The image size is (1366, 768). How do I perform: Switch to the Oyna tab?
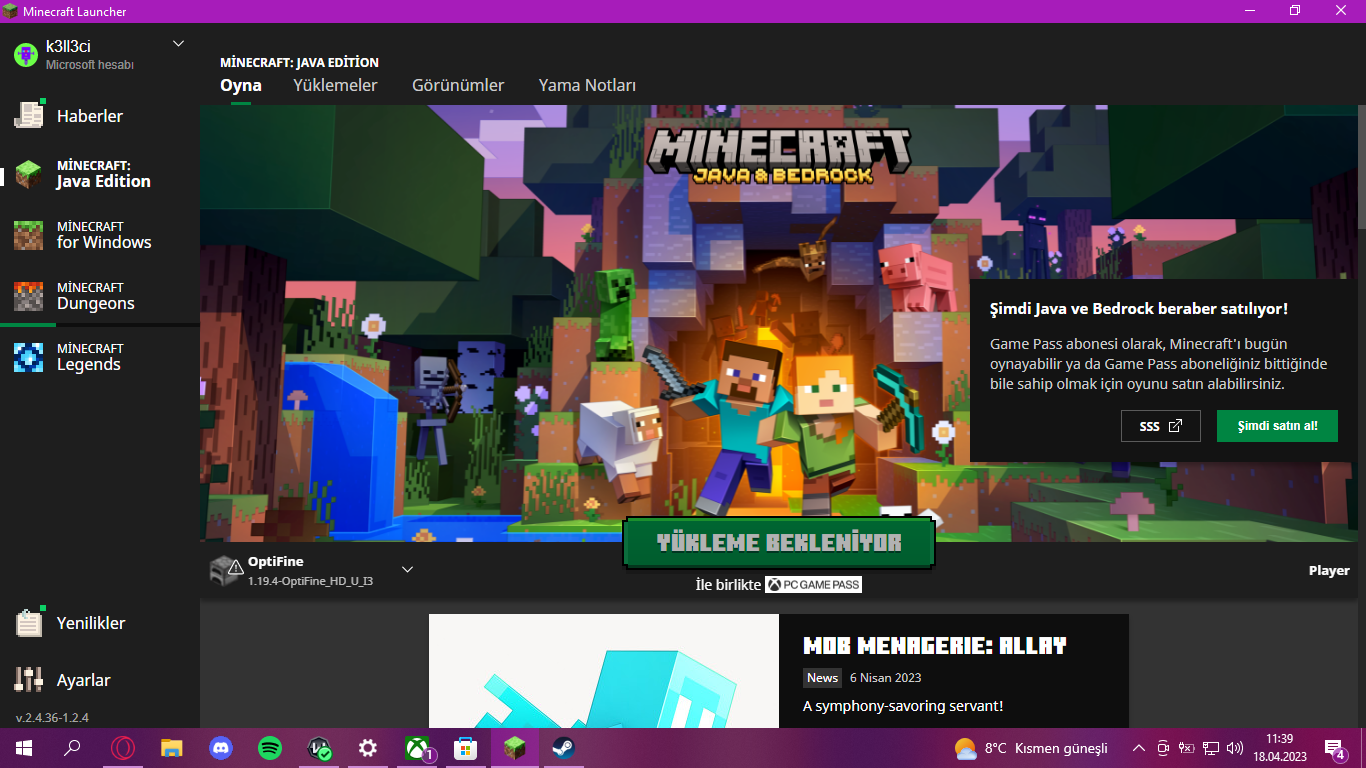[241, 86]
